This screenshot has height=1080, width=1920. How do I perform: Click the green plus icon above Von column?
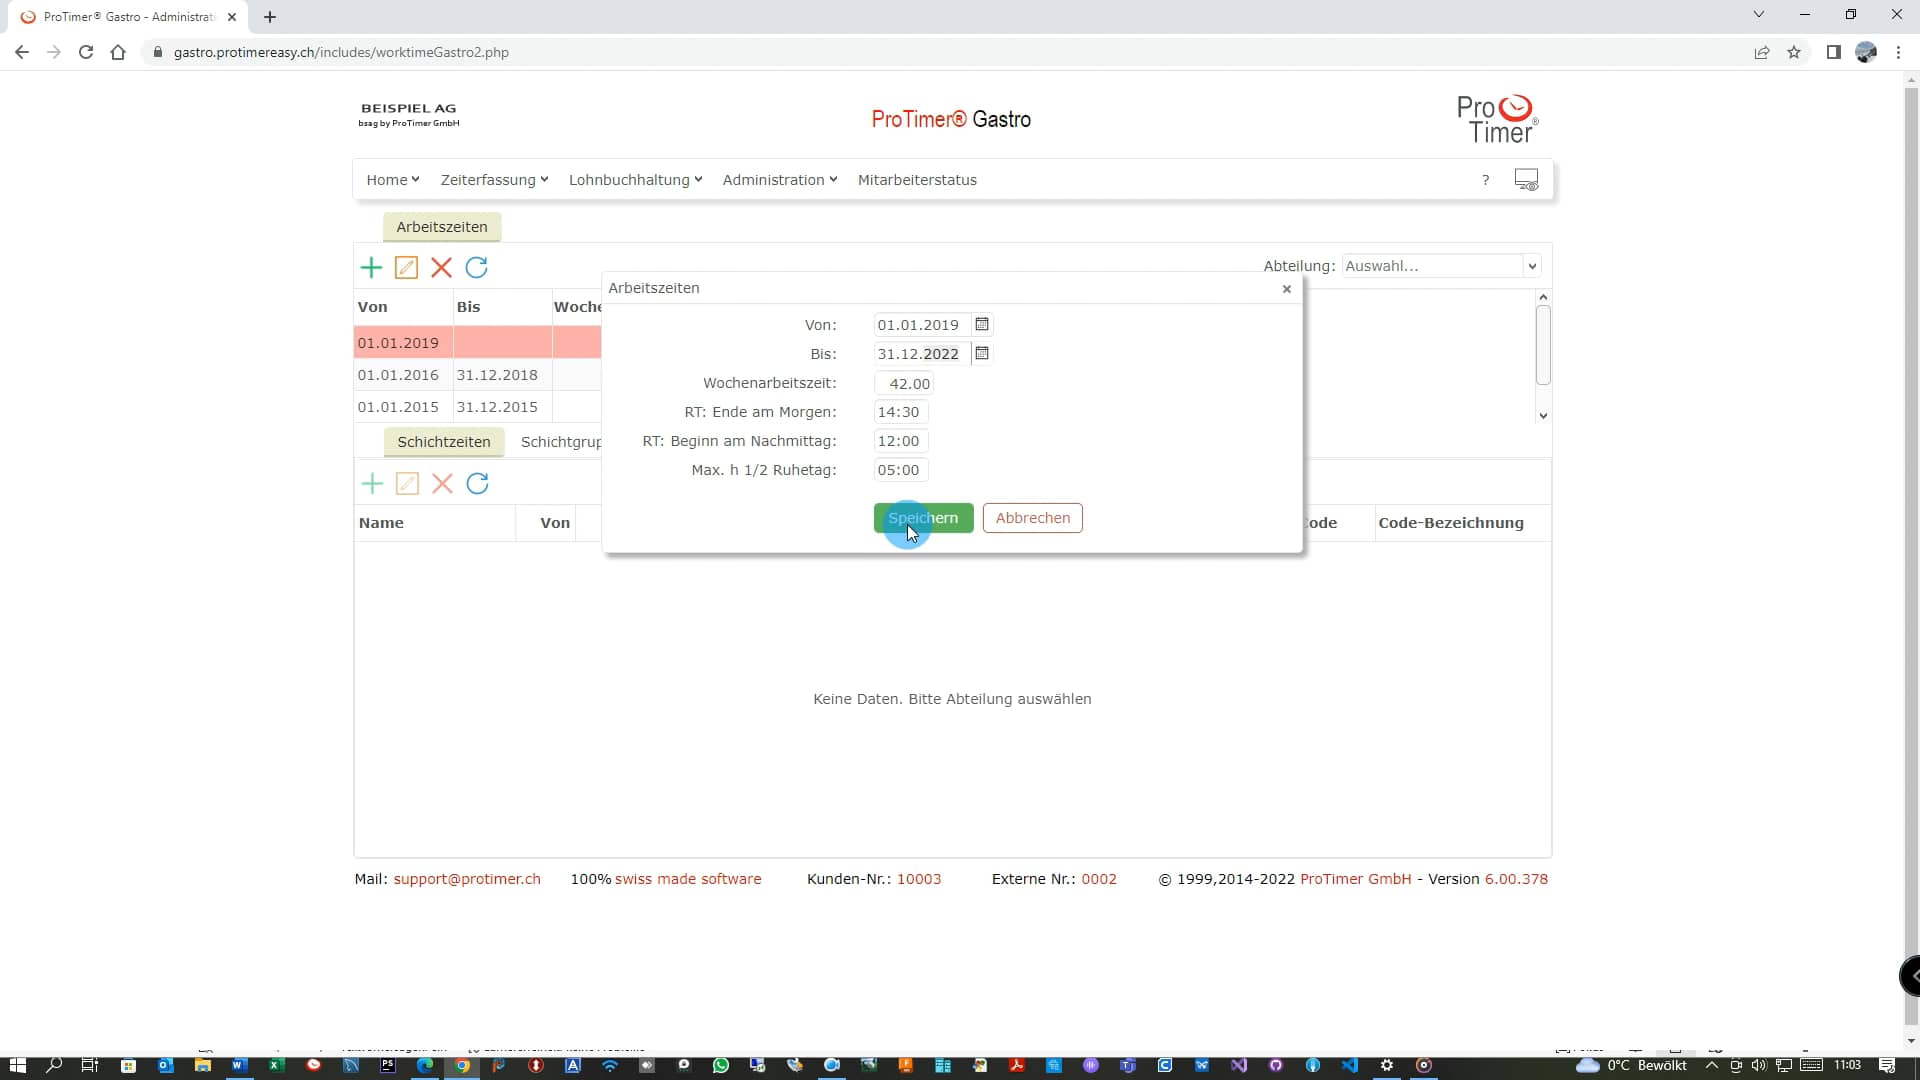tap(371, 267)
